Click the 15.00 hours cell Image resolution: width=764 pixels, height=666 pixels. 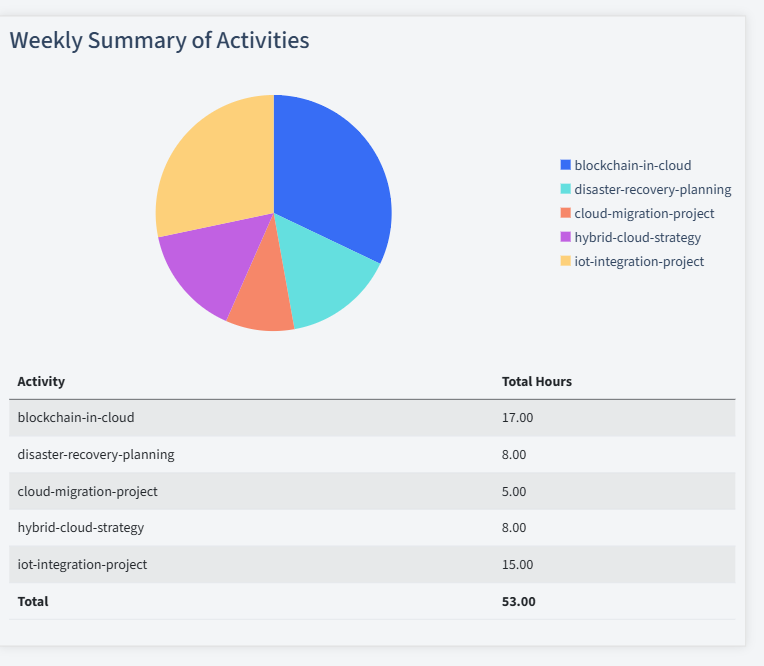coord(517,564)
